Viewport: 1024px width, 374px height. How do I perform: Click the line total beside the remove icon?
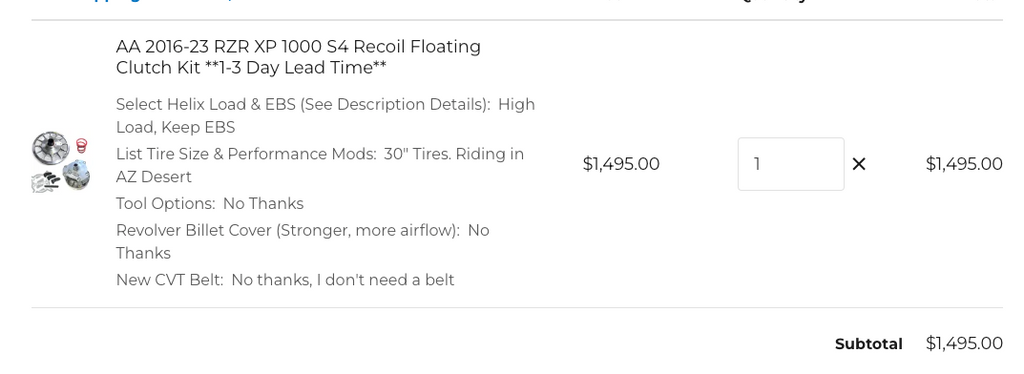pyautogui.click(x=964, y=164)
